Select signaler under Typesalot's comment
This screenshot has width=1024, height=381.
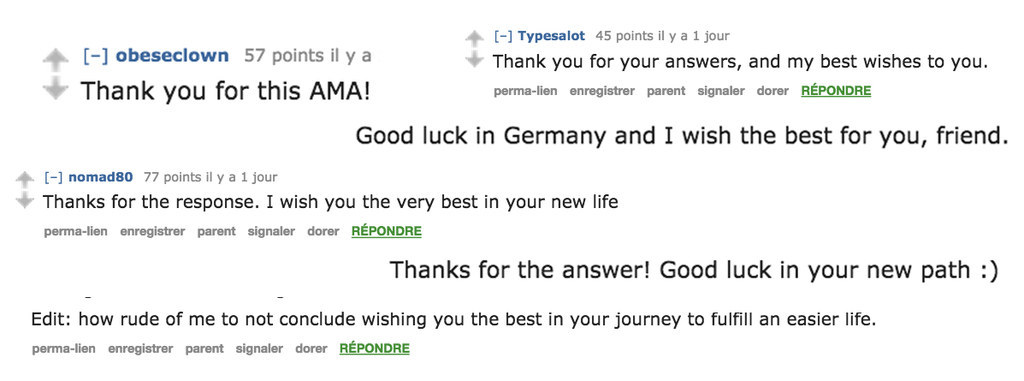pos(721,91)
